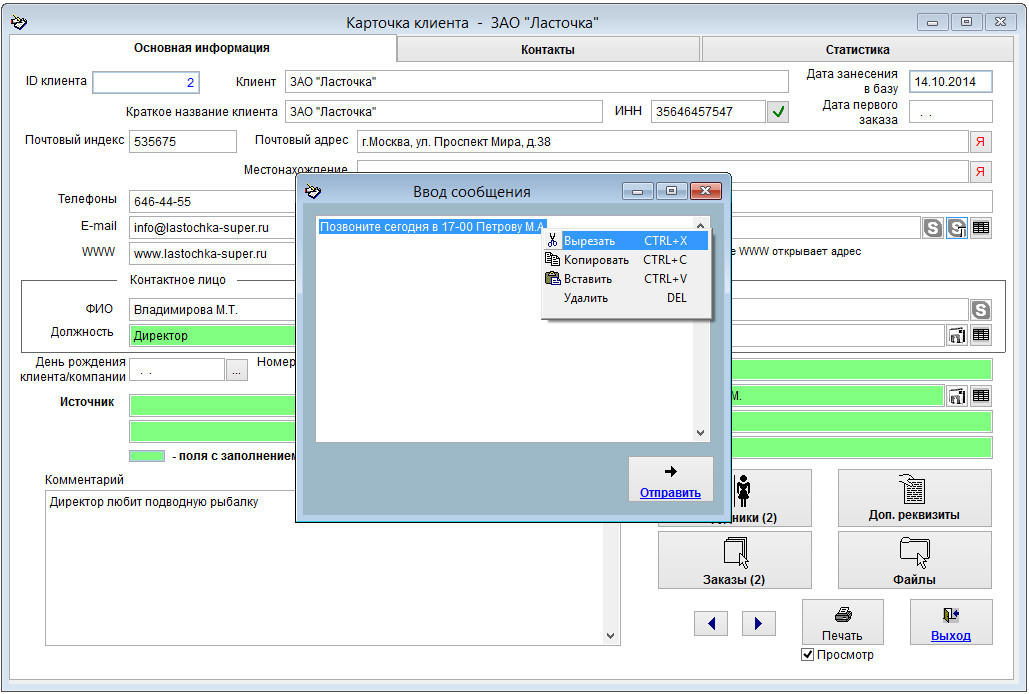The image size is (1029, 694).
Task: Click the contact ФИО field Владимирова М.Т.
Action: [x=213, y=310]
